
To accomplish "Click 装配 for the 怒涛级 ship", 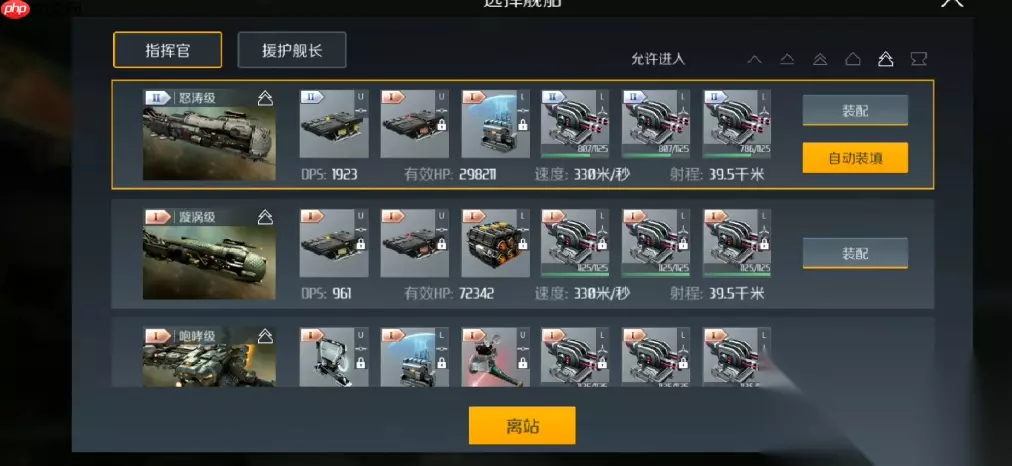I will (855, 110).
